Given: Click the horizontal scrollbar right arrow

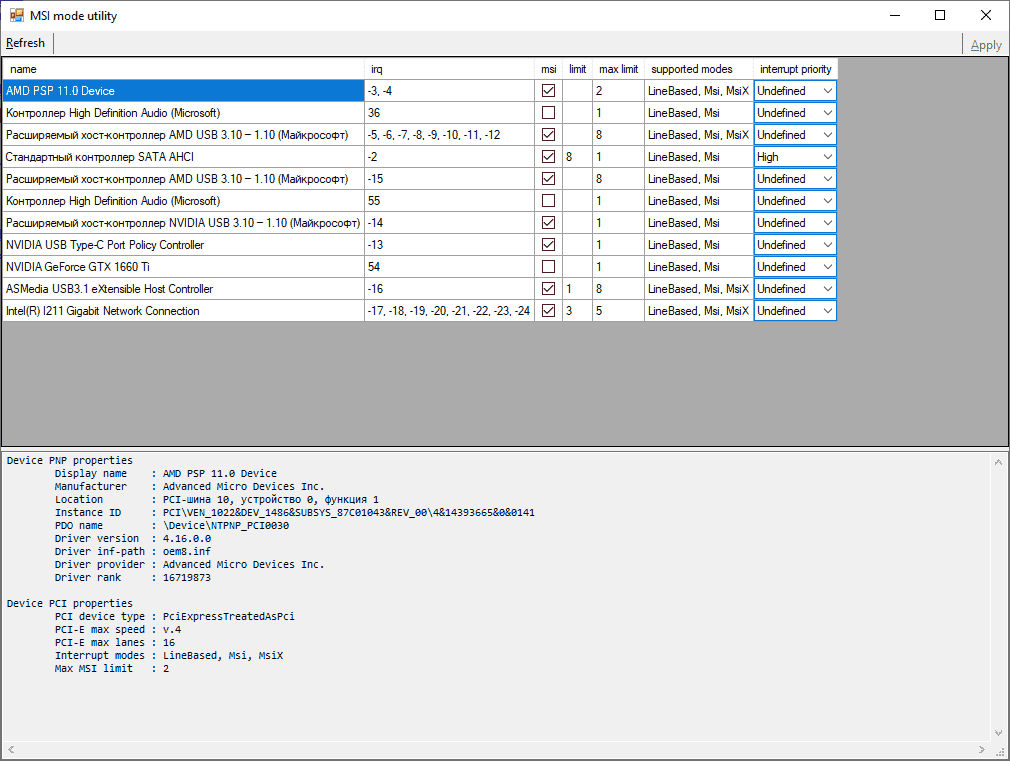Looking at the screenshot, I should pyautogui.click(x=982, y=749).
